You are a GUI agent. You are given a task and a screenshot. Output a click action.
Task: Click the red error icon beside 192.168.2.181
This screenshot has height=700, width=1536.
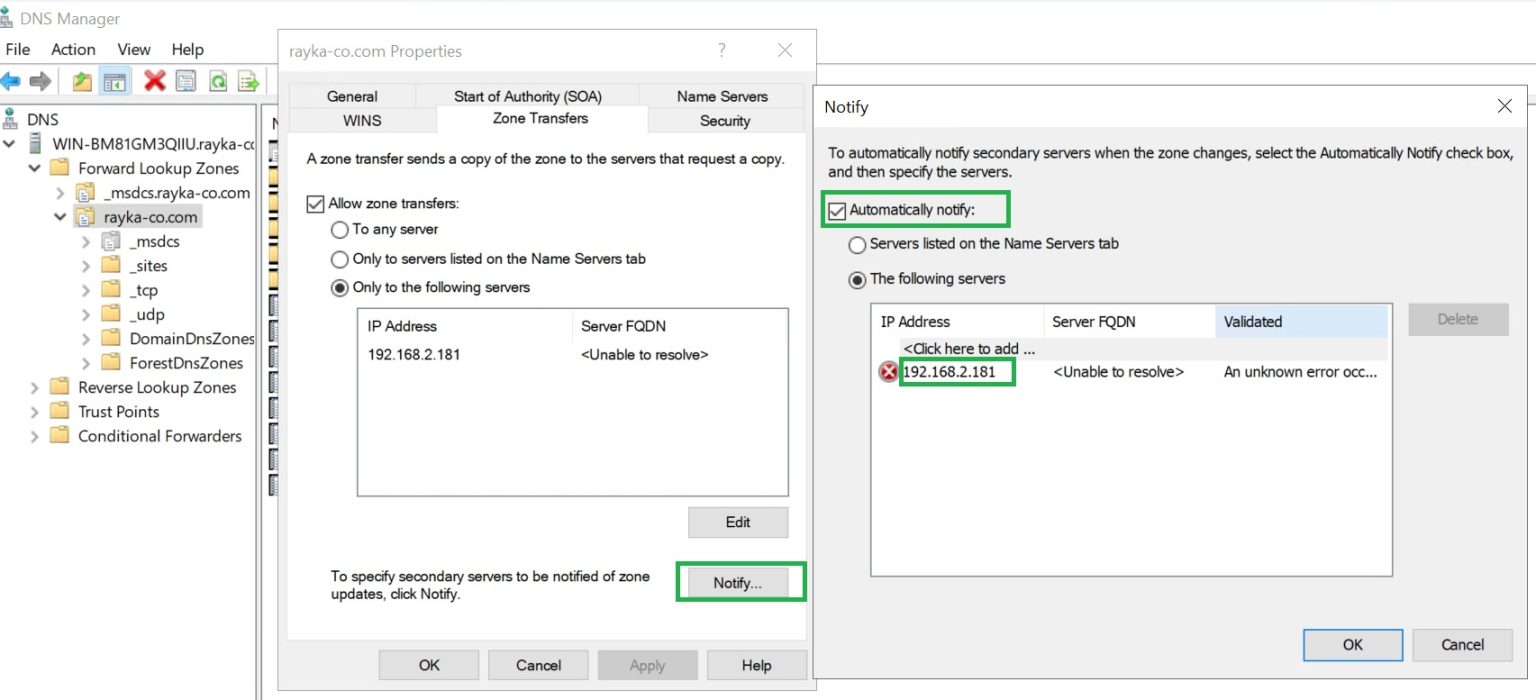pos(888,372)
